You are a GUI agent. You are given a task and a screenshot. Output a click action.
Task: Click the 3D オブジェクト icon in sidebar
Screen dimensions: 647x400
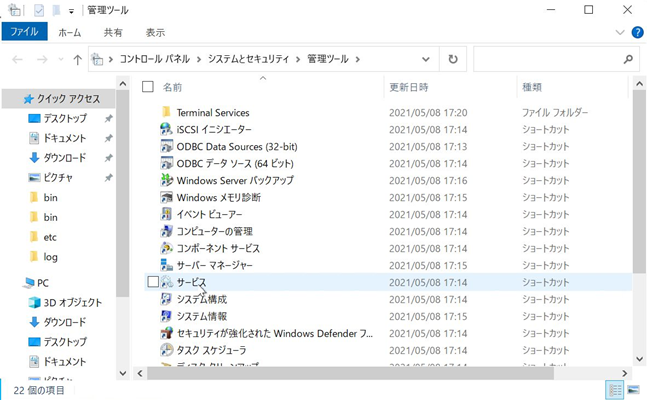click(x=34, y=302)
